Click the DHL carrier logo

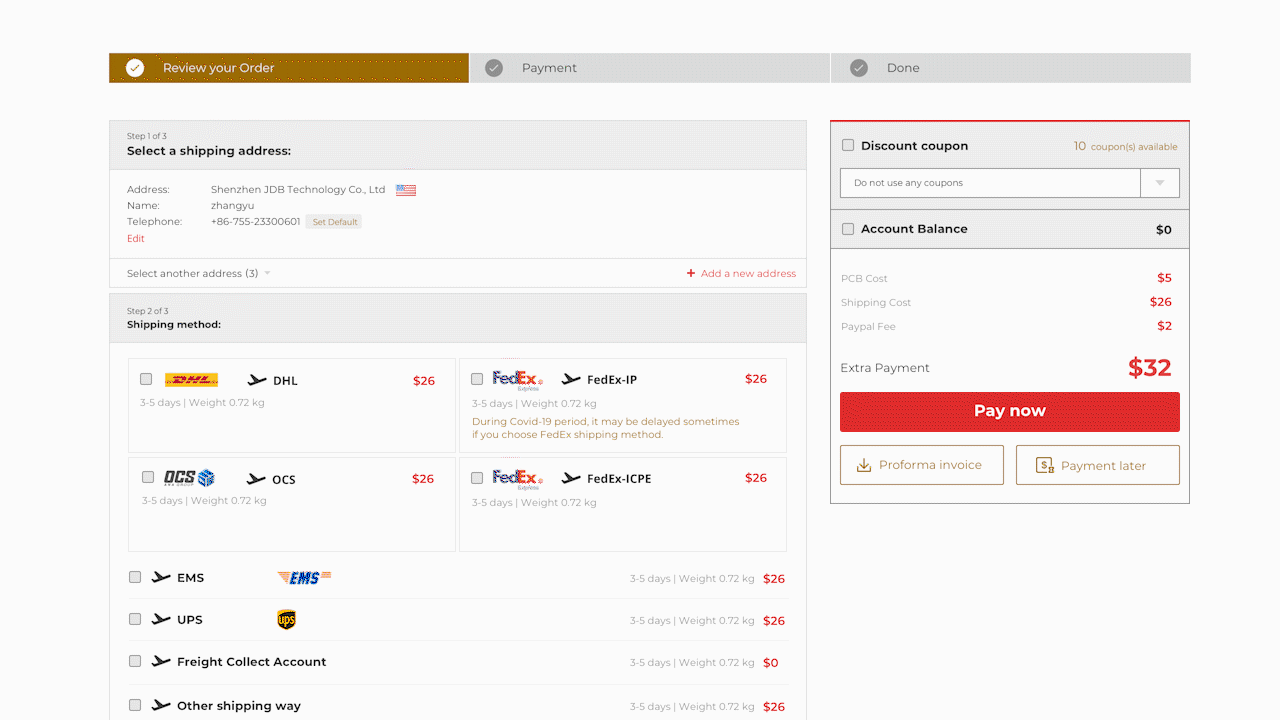[x=191, y=380]
